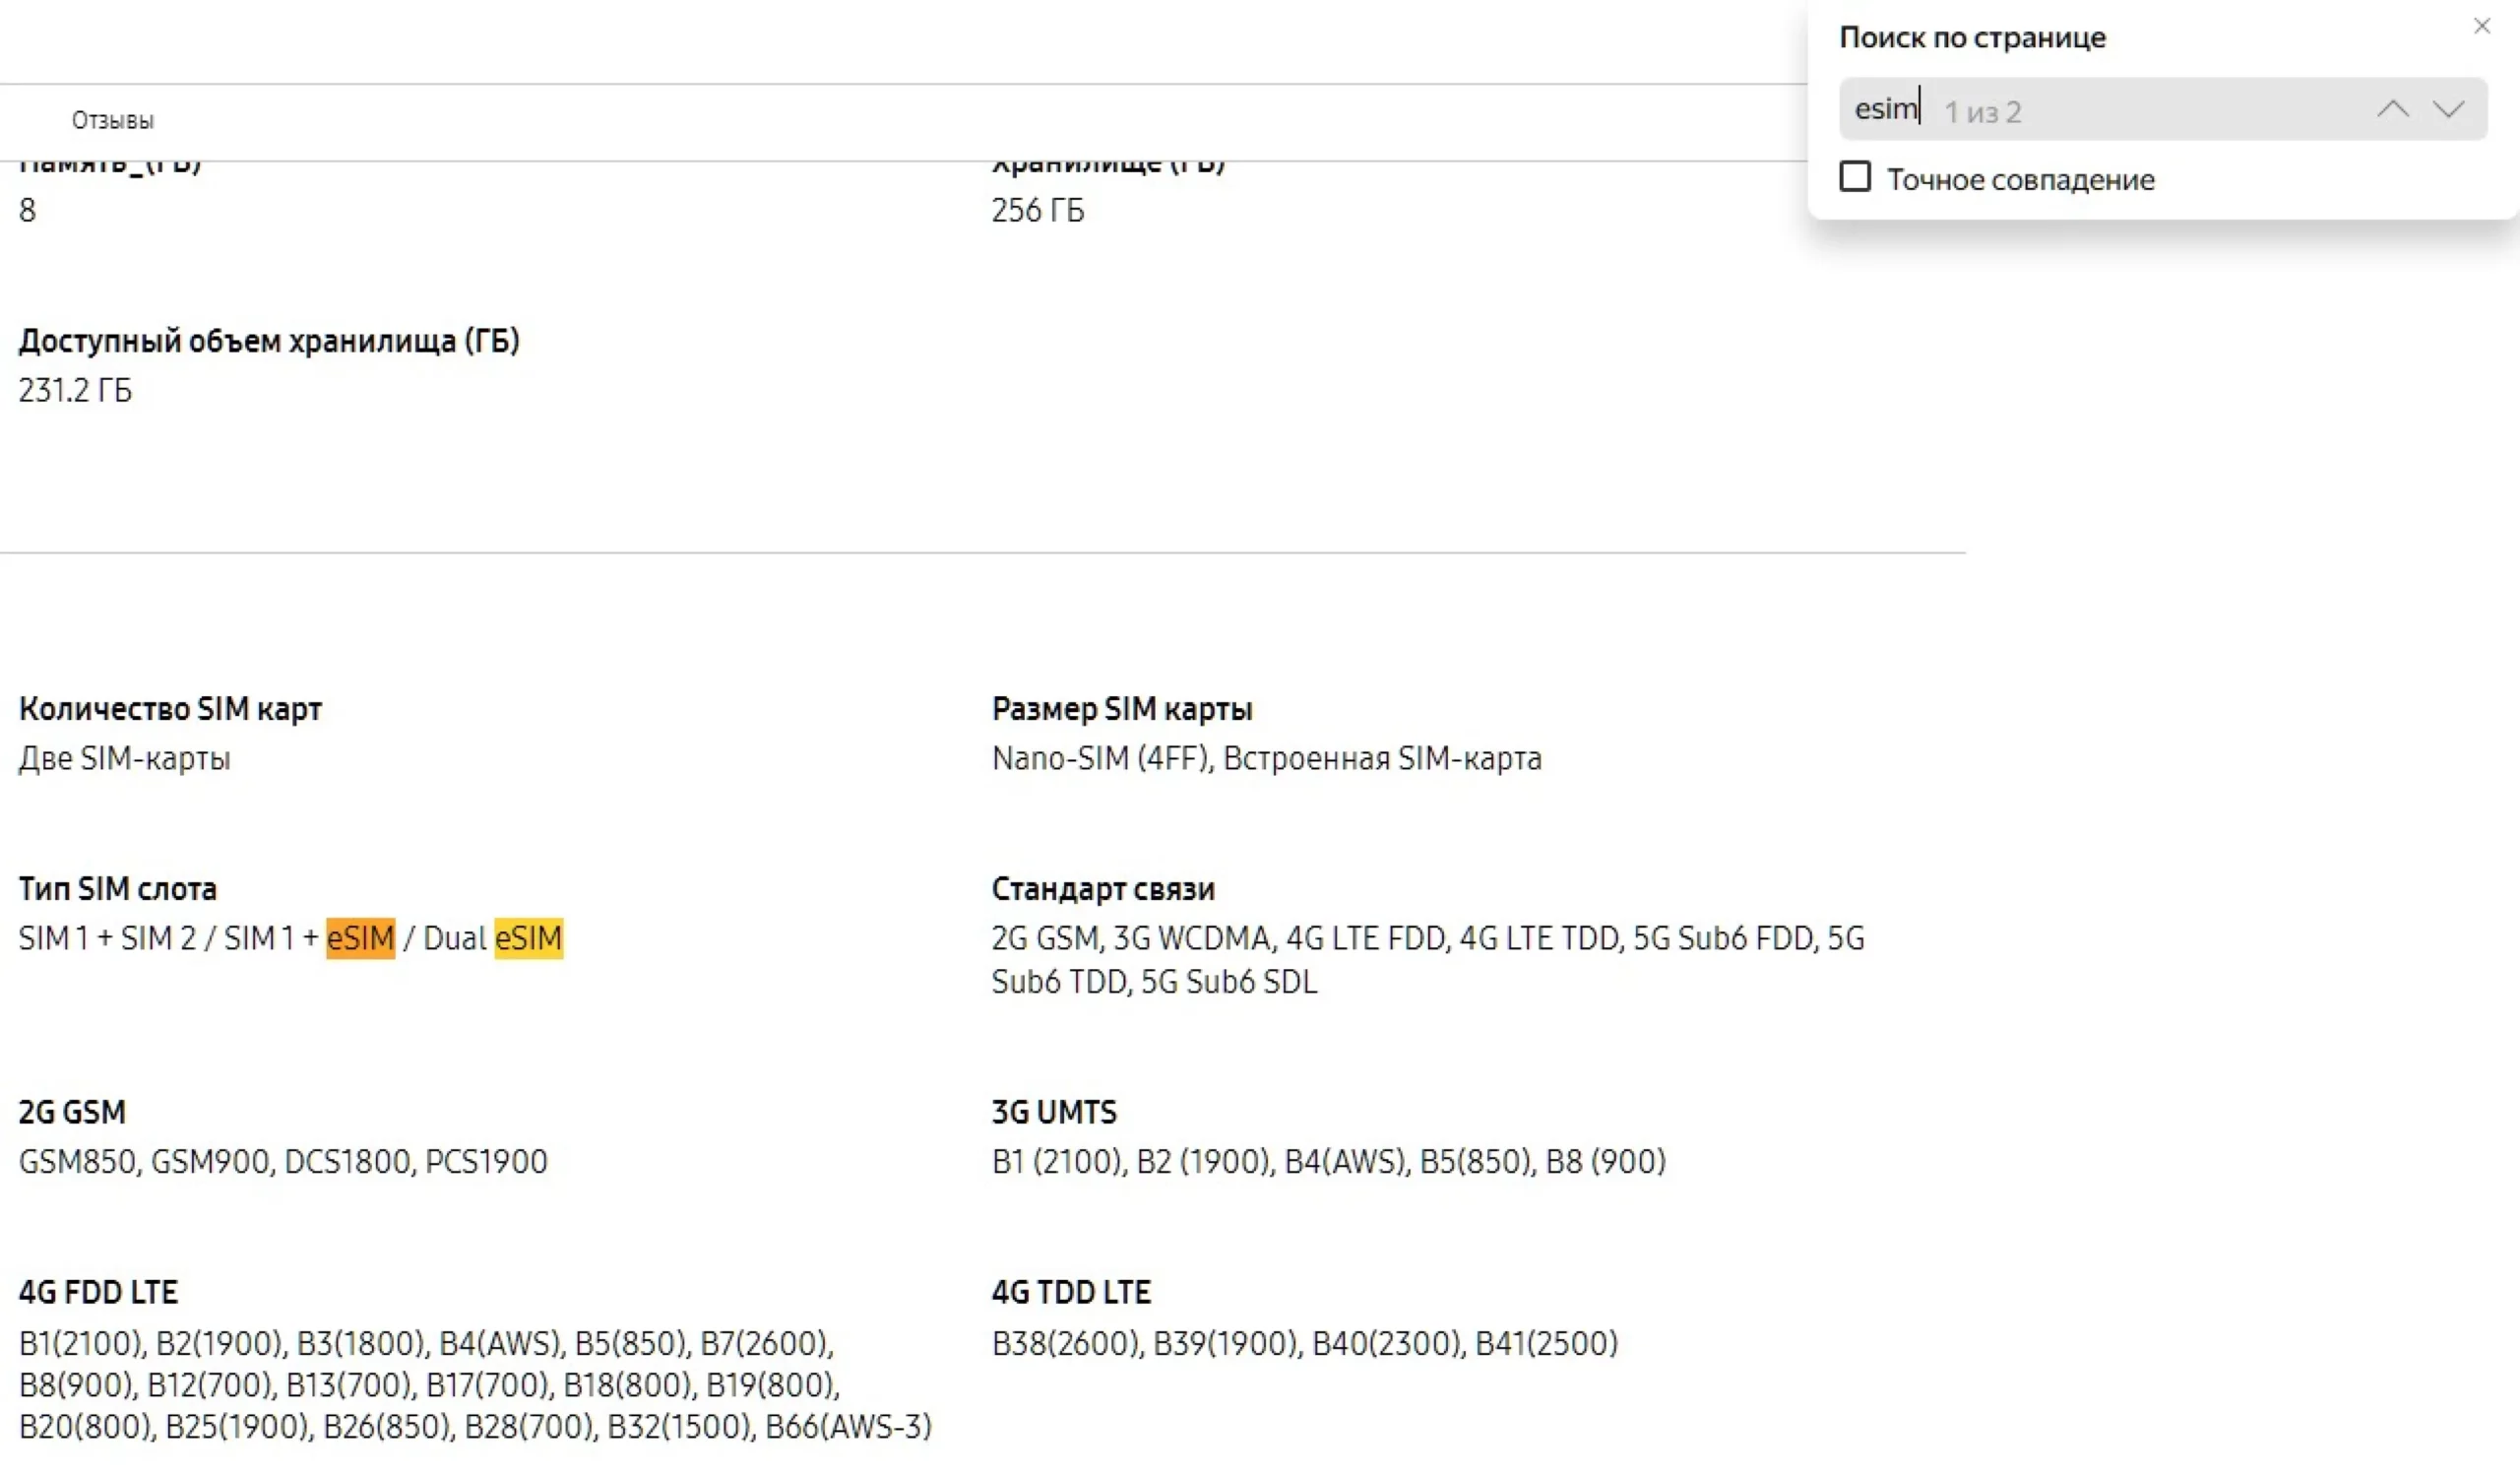Click the yellow highlighted eSIM after Dual
Image resolution: width=2520 pixels, height=1478 pixels.
point(528,938)
